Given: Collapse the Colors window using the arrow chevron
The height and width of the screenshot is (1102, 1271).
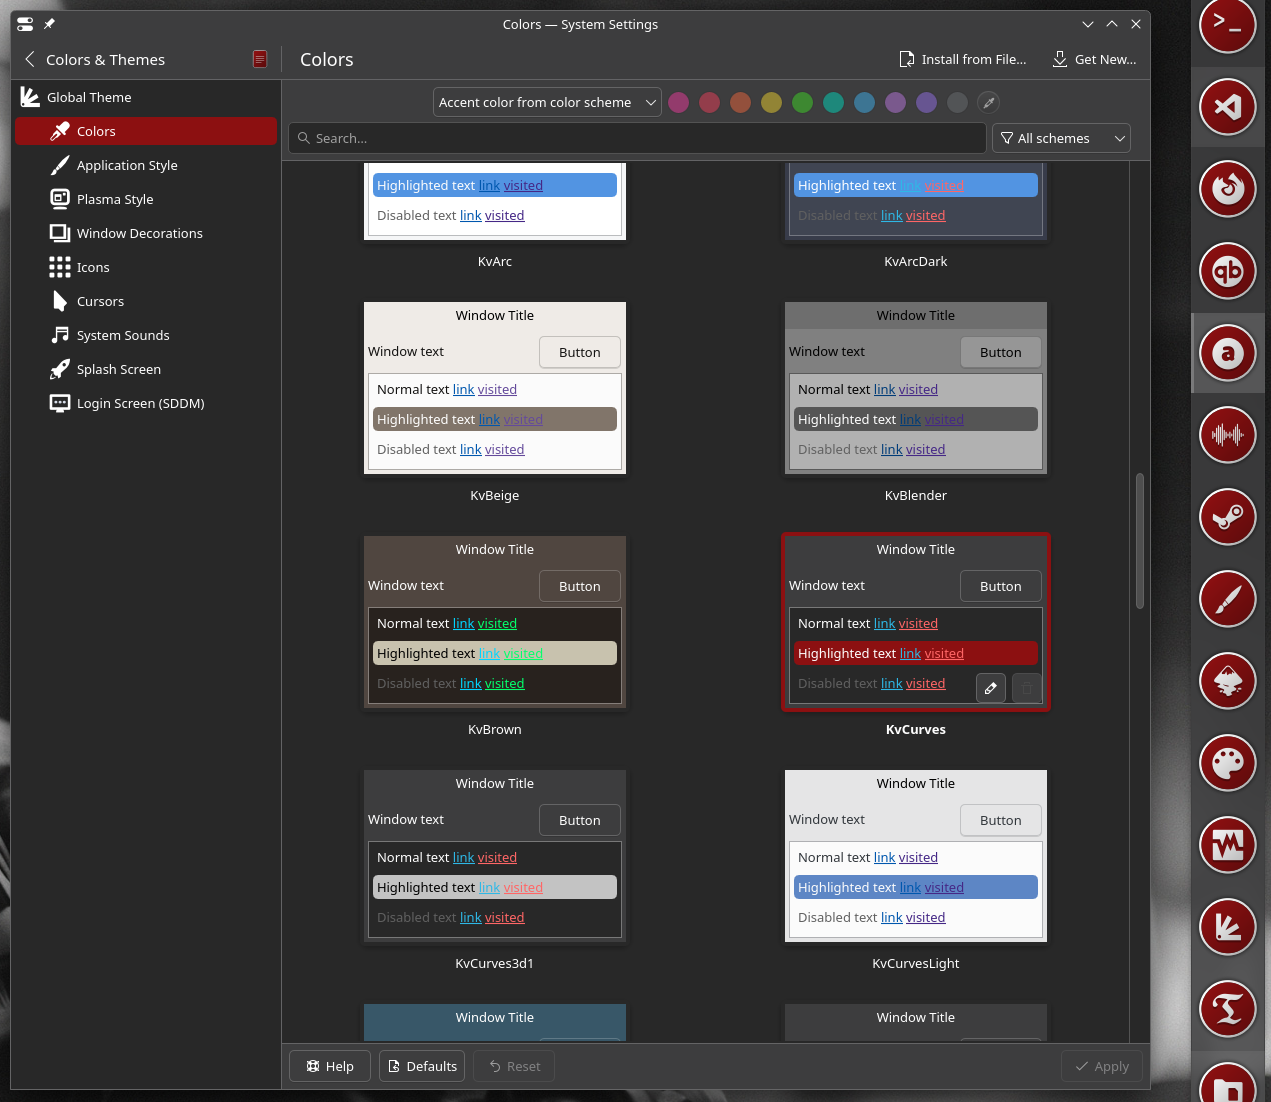Looking at the screenshot, I should (x=1087, y=24).
